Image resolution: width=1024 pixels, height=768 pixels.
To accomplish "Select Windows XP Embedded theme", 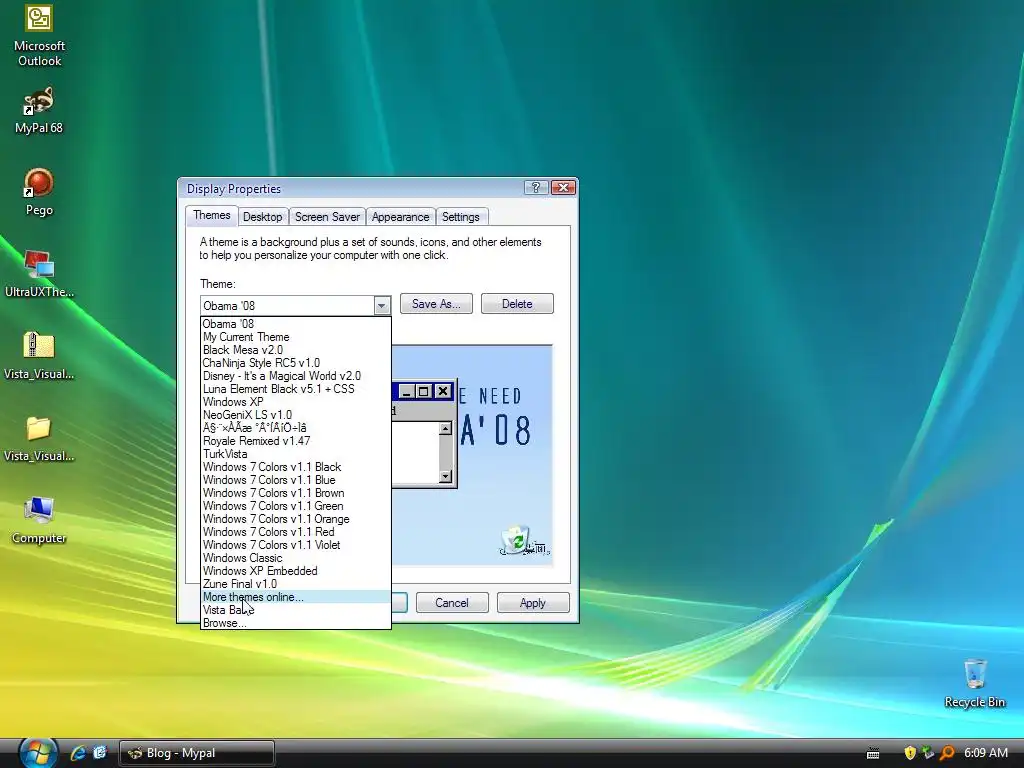I will [x=295, y=571].
